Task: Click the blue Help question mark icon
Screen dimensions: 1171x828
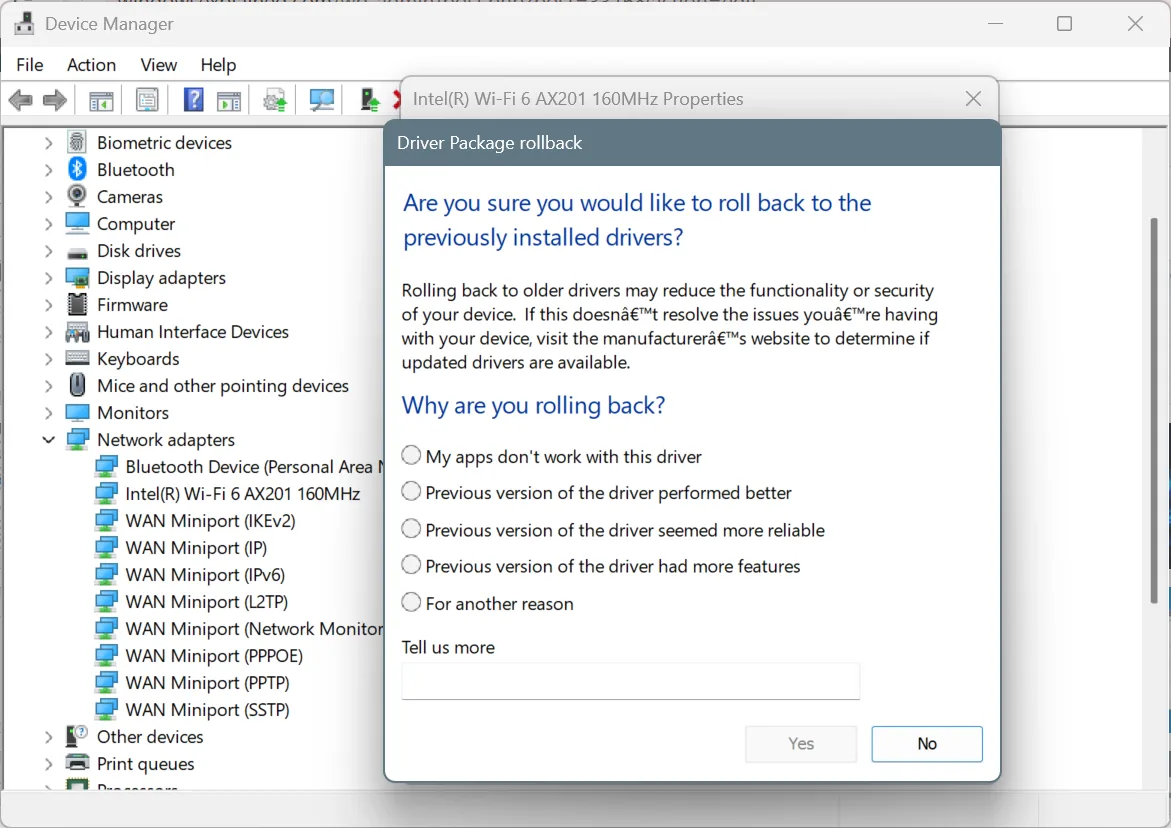Action: click(x=193, y=99)
